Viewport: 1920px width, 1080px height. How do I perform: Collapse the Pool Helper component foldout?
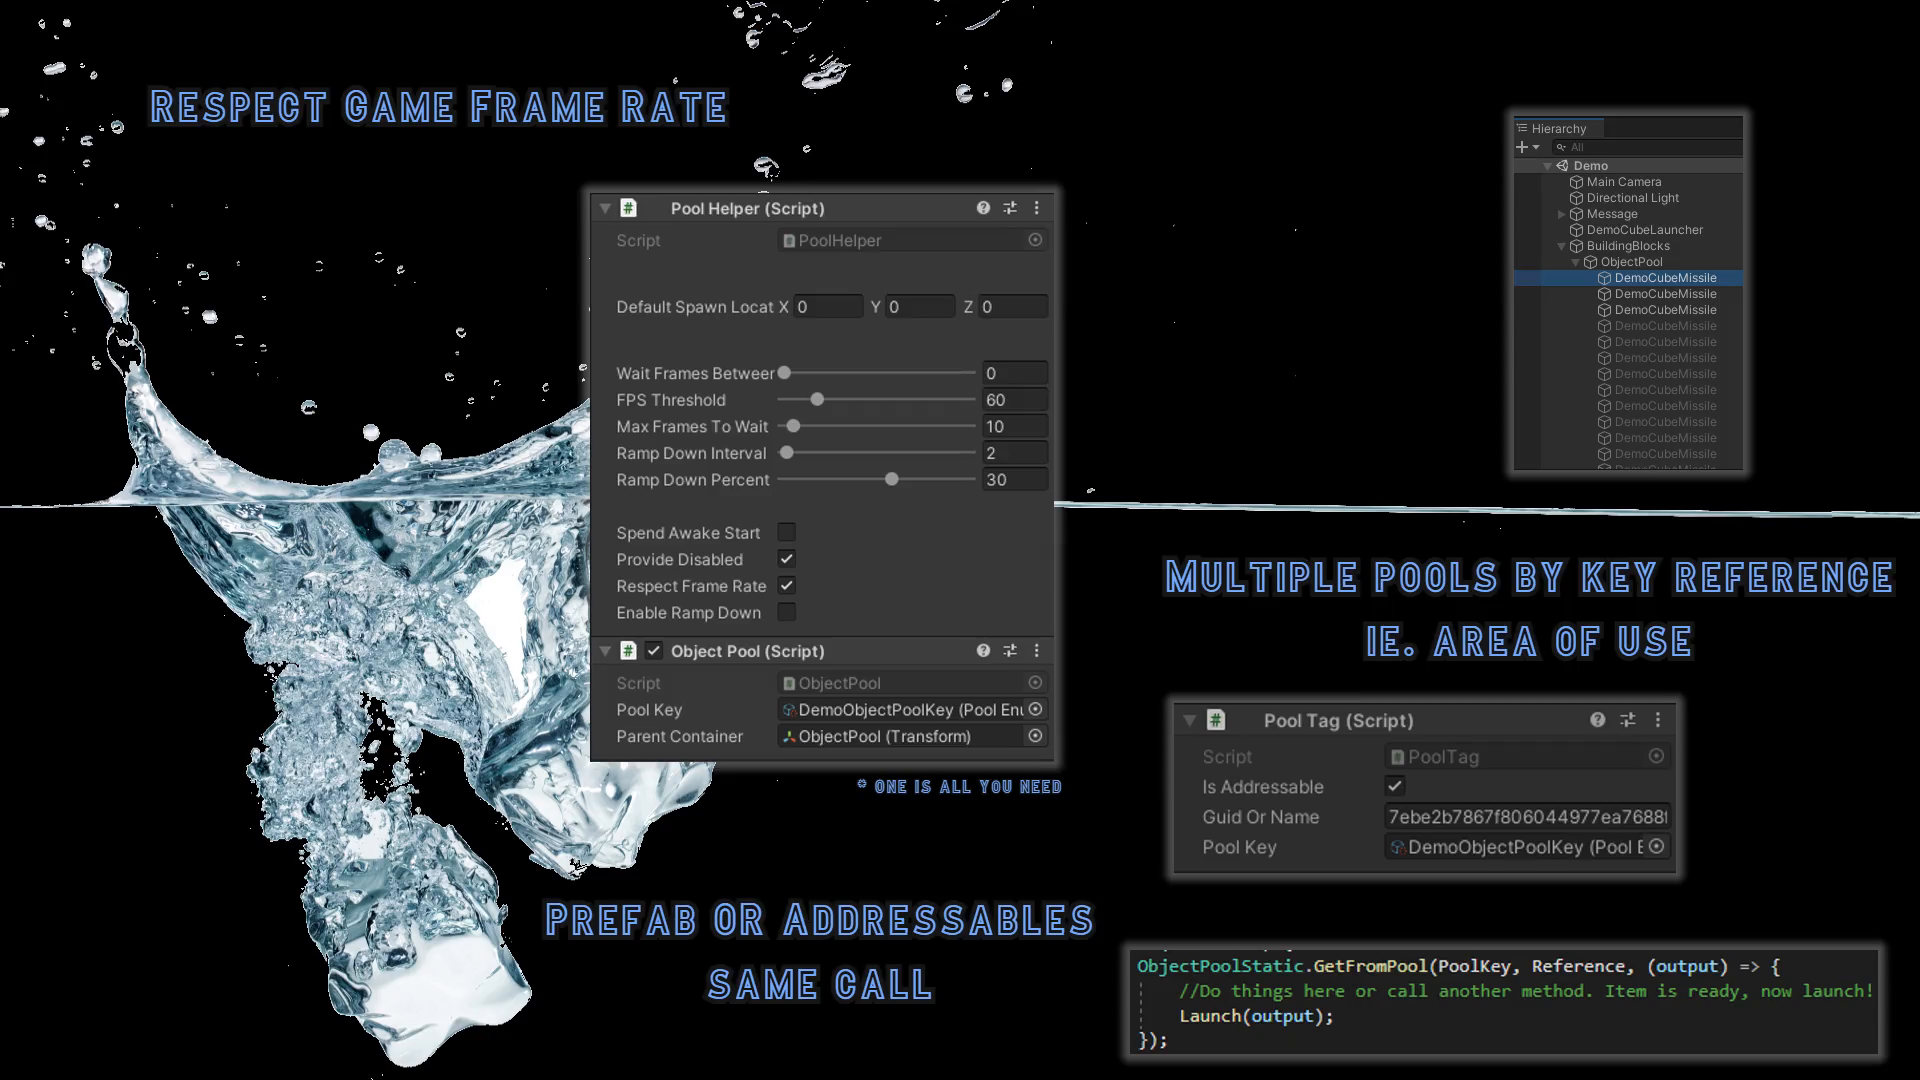coord(605,208)
